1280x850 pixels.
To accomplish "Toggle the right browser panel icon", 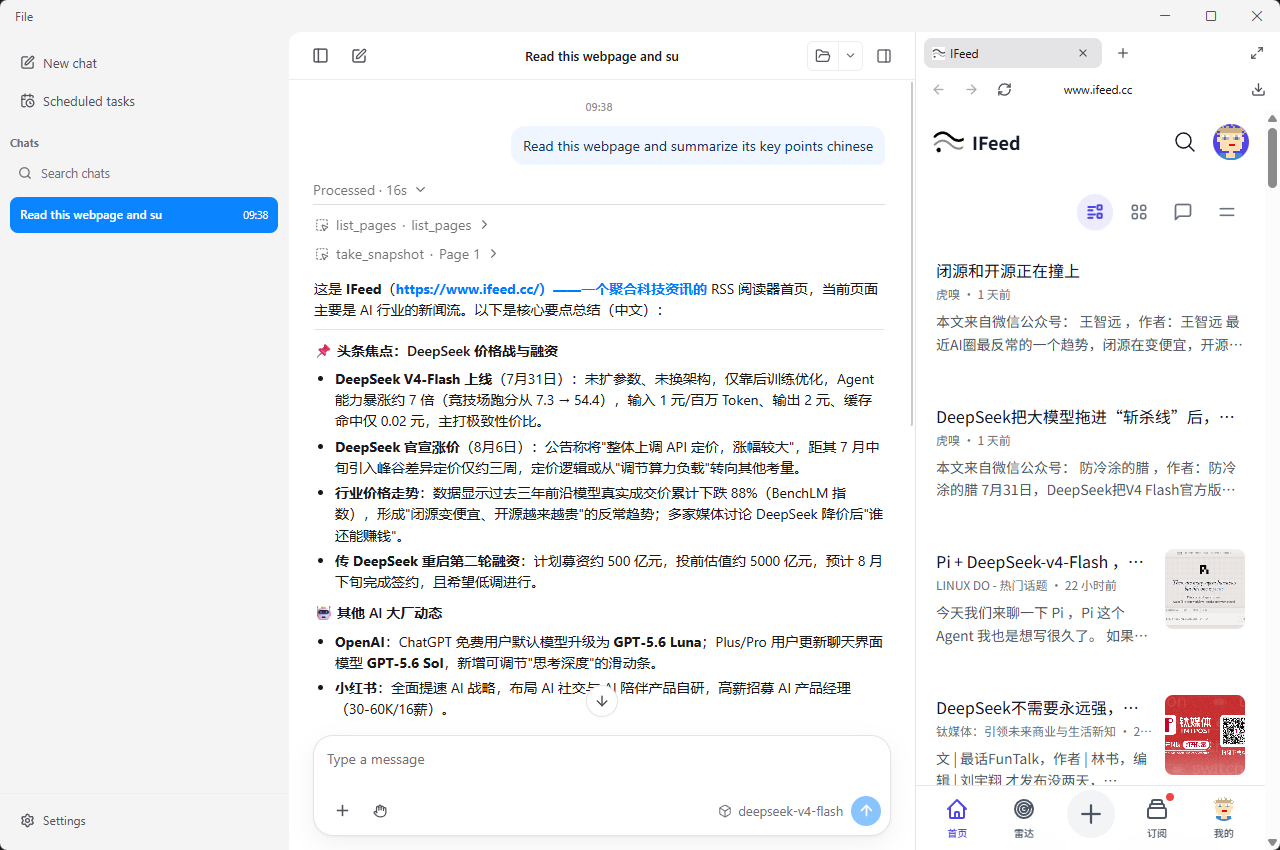I will pos(884,56).
